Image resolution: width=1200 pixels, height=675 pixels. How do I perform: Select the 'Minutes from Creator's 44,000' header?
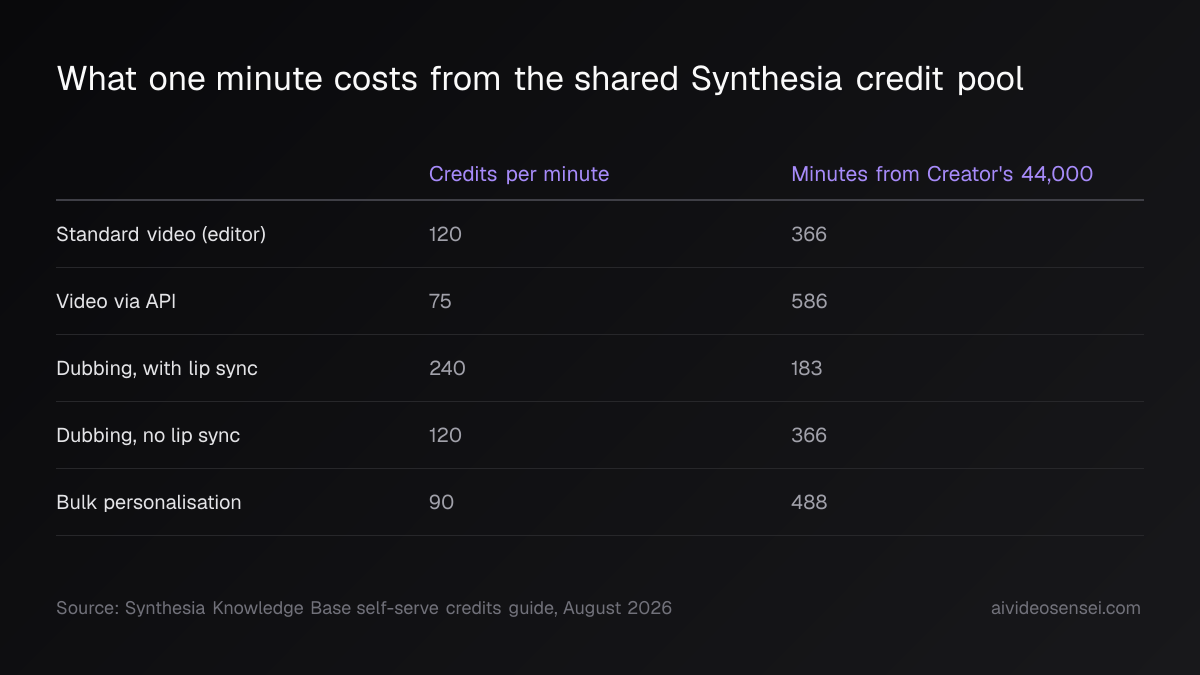point(942,174)
